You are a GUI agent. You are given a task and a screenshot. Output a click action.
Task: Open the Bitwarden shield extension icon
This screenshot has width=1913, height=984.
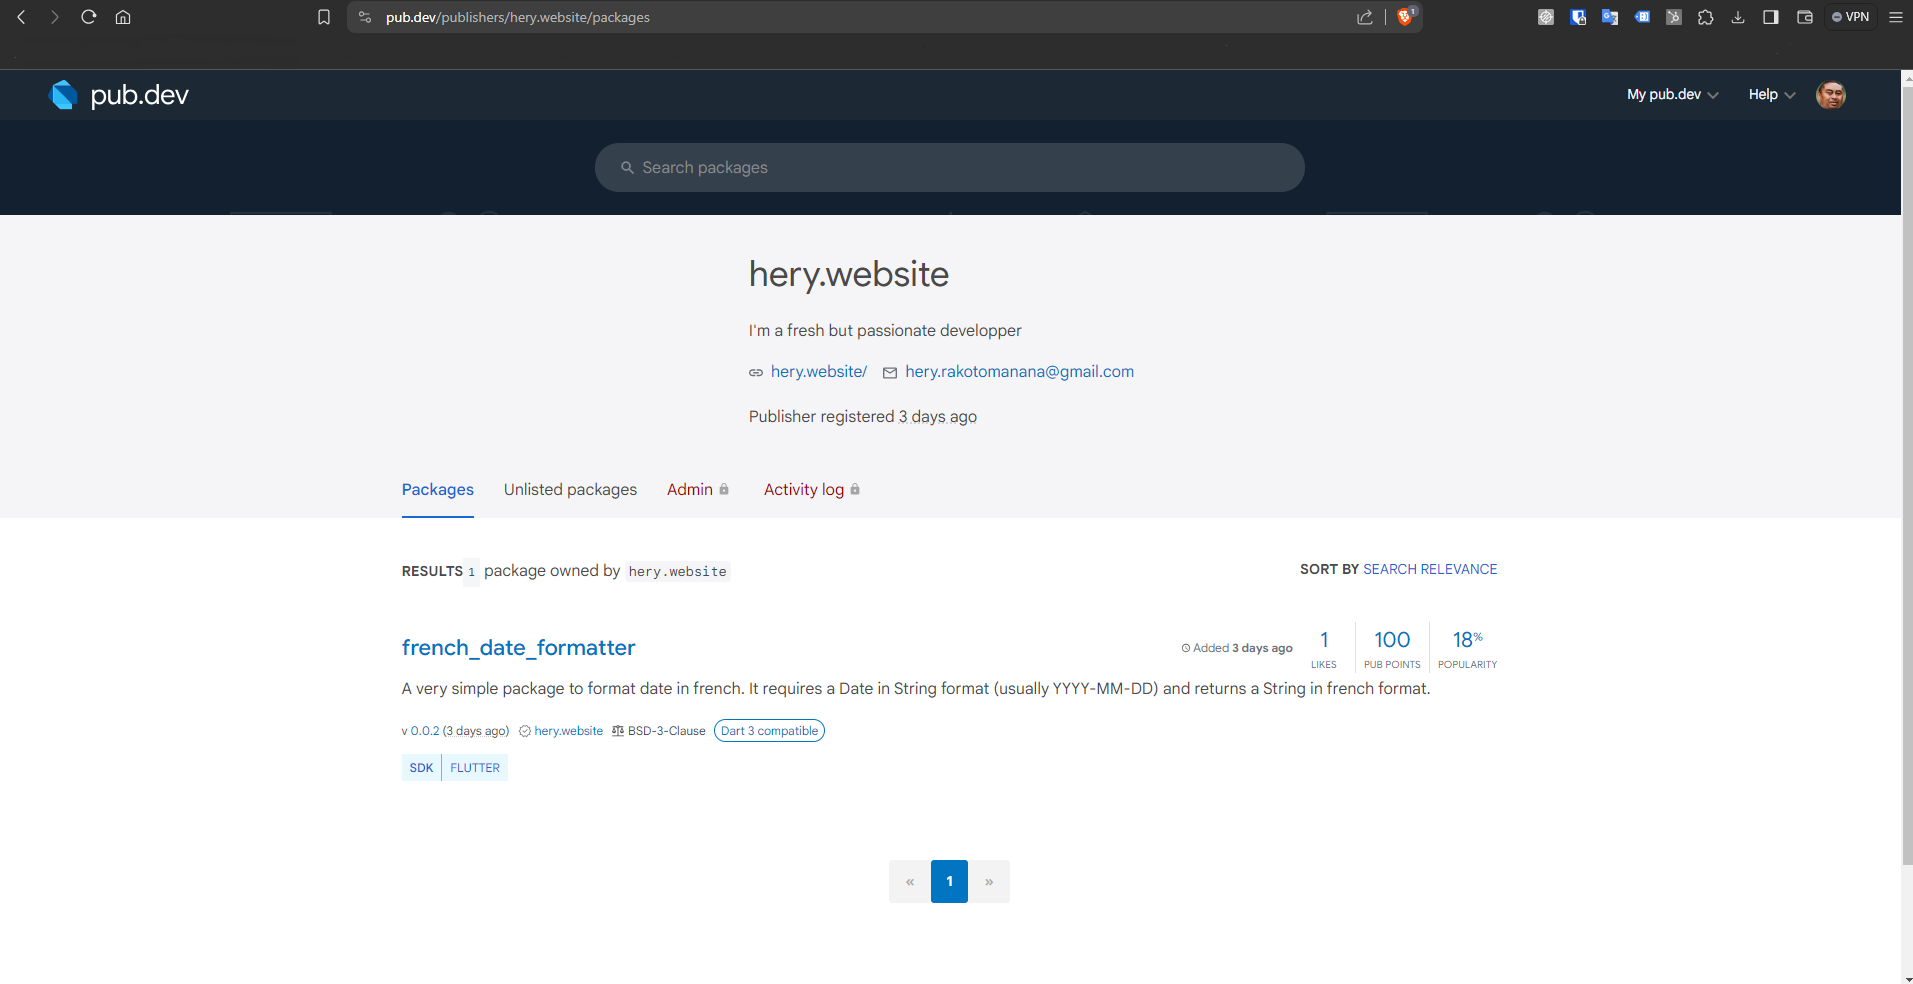[x=1578, y=17]
